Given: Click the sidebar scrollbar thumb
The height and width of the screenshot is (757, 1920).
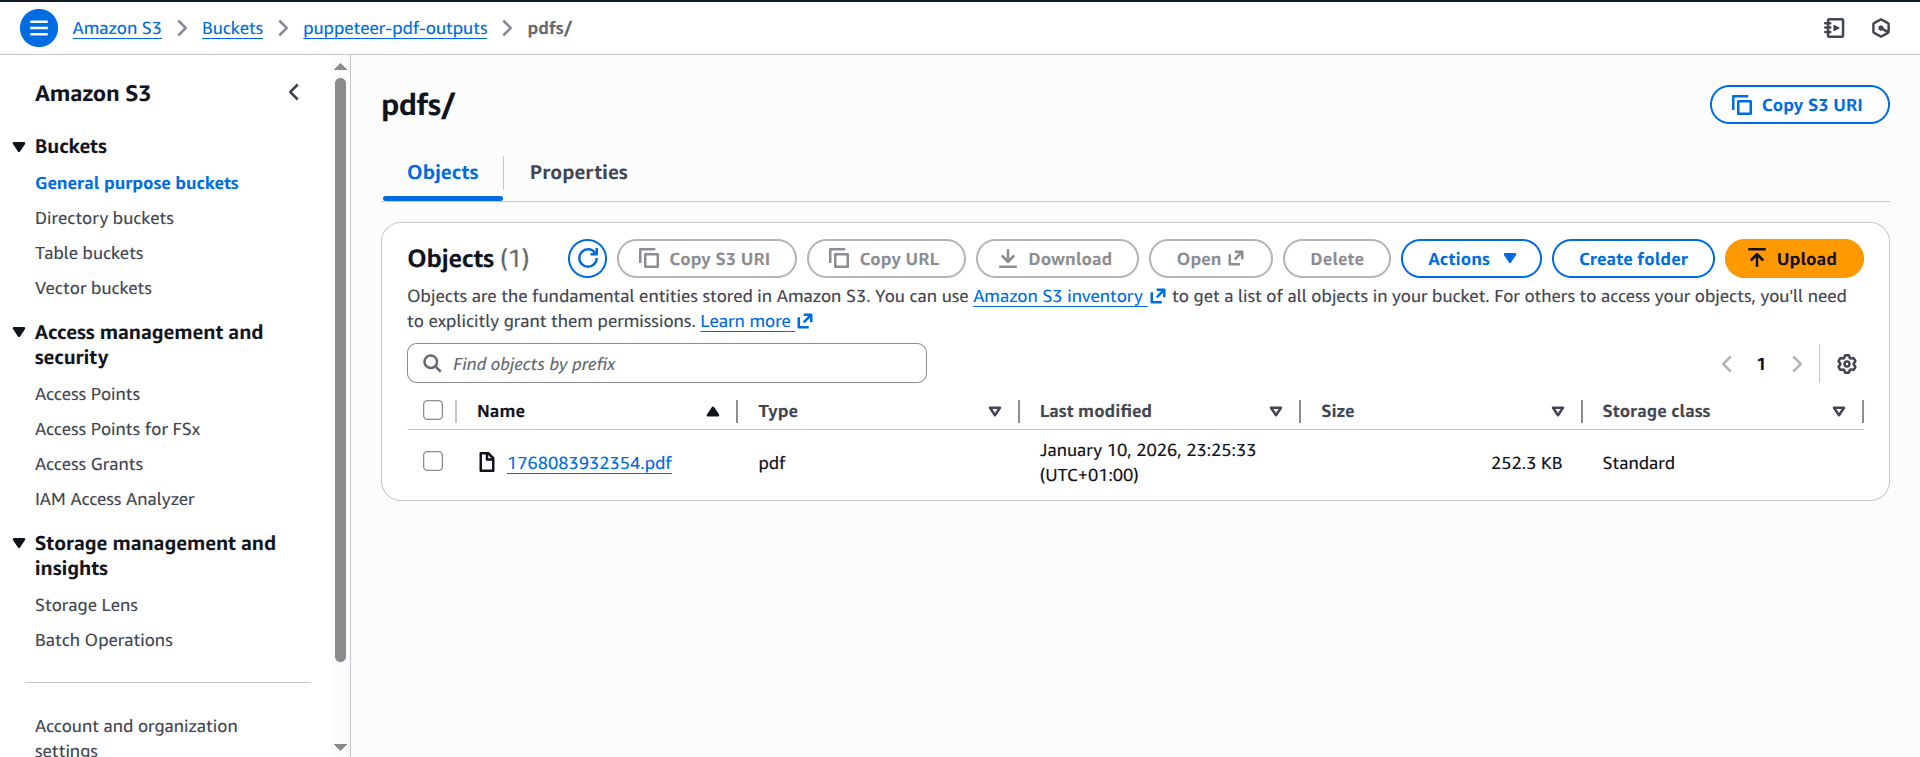Looking at the screenshot, I should pos(341,370).
